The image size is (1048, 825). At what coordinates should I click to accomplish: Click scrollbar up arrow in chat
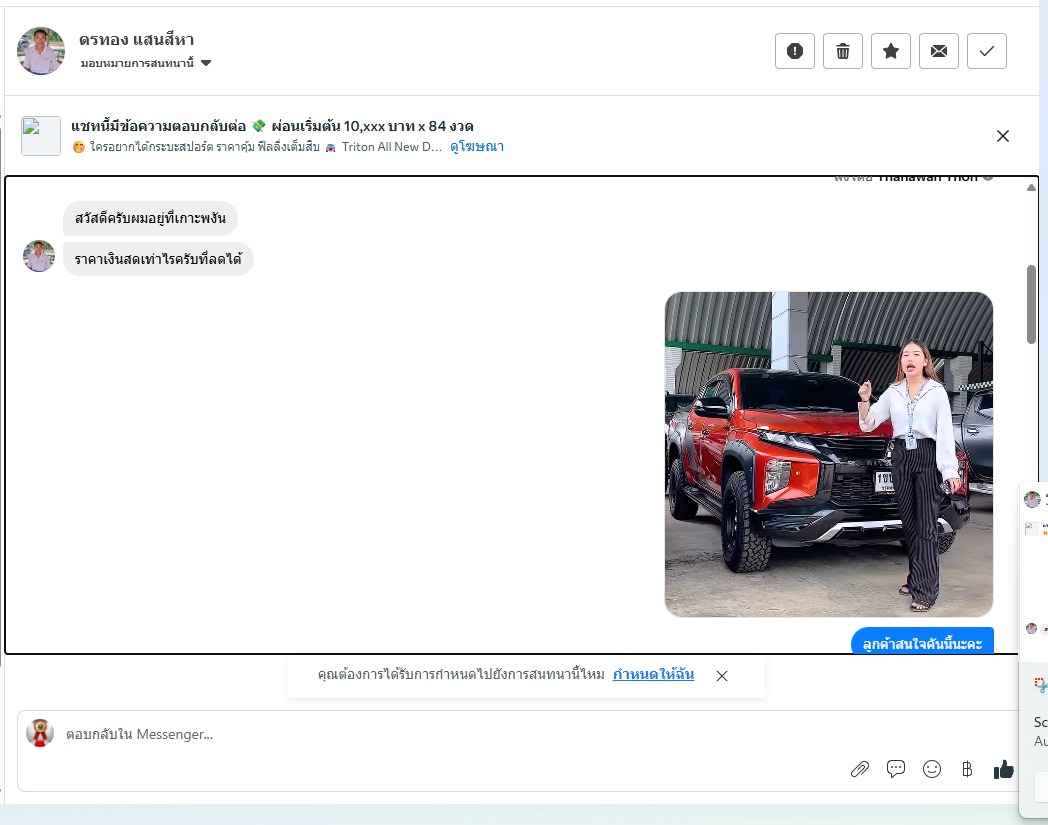pos(1031,187)
